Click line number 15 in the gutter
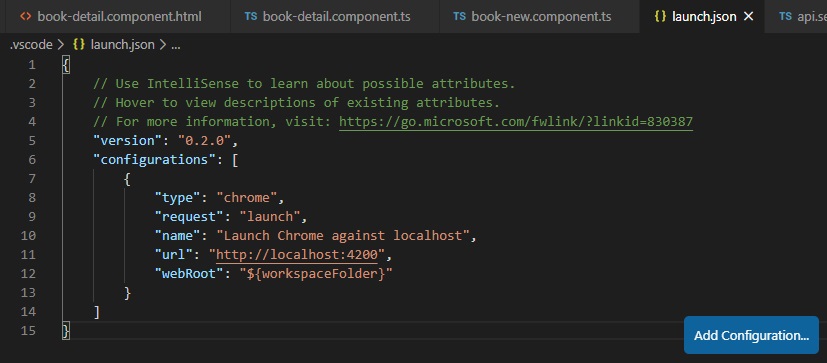Image resolution: width=827 pixels, height=363 pixels. (x=28, y=331)
